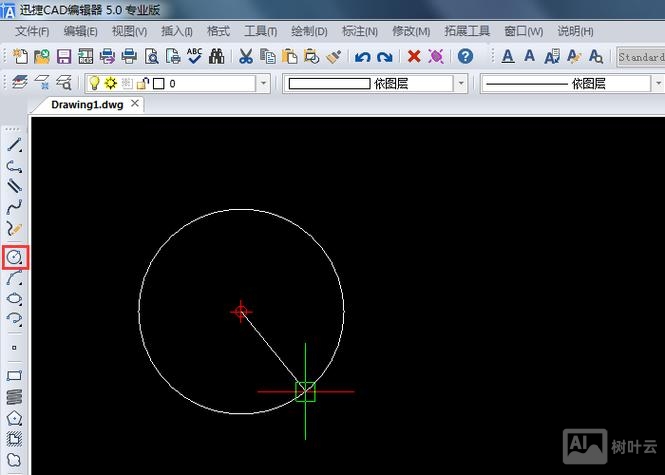Open the 修改(M) menu

point(411,31)
